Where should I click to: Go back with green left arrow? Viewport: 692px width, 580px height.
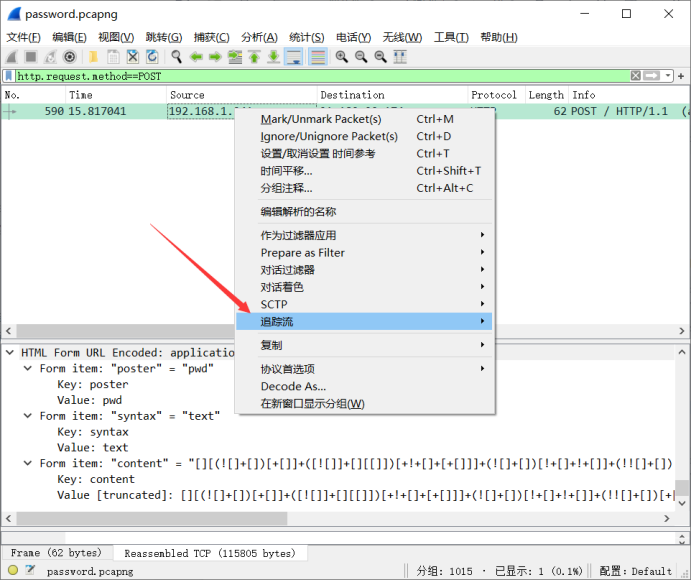(196, 57)
